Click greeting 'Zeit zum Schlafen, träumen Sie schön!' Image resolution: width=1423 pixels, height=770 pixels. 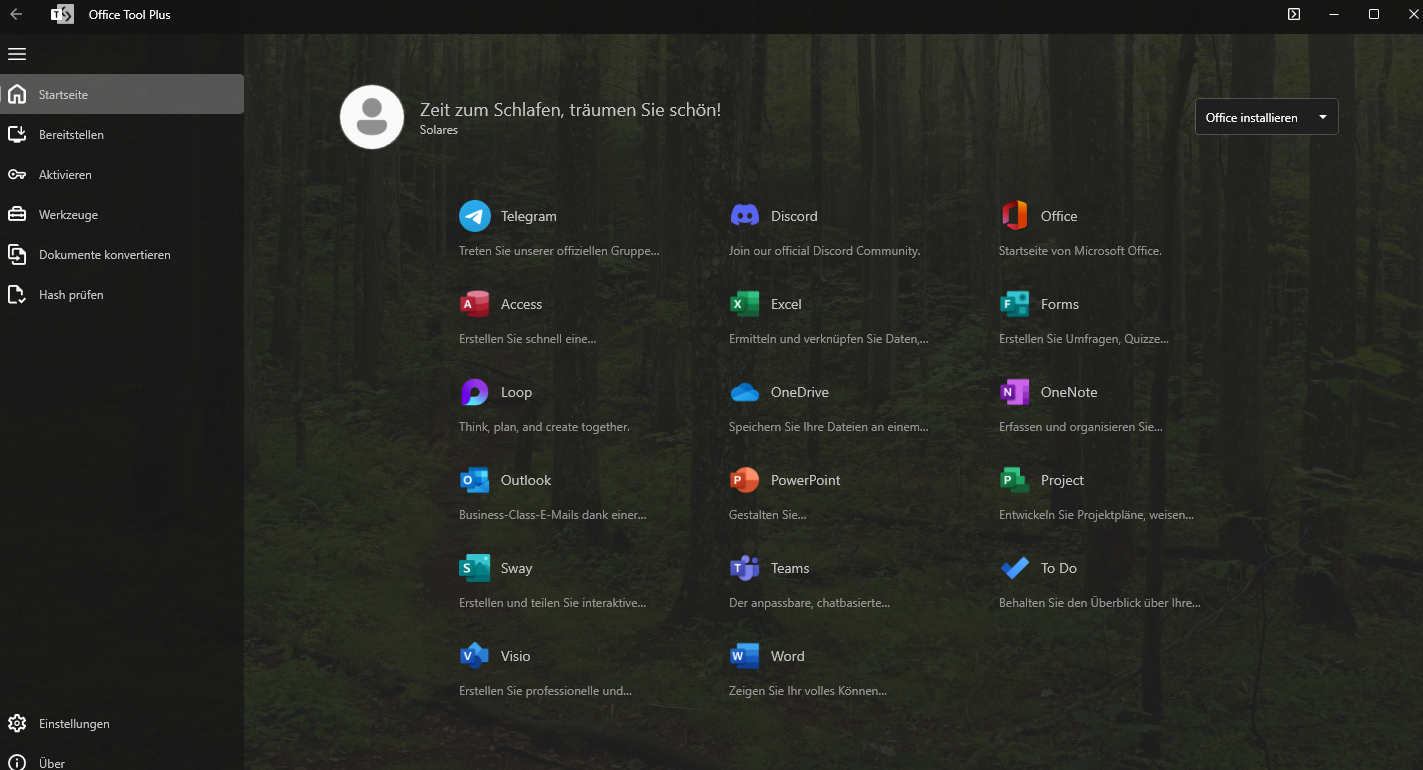click(570, 110)
